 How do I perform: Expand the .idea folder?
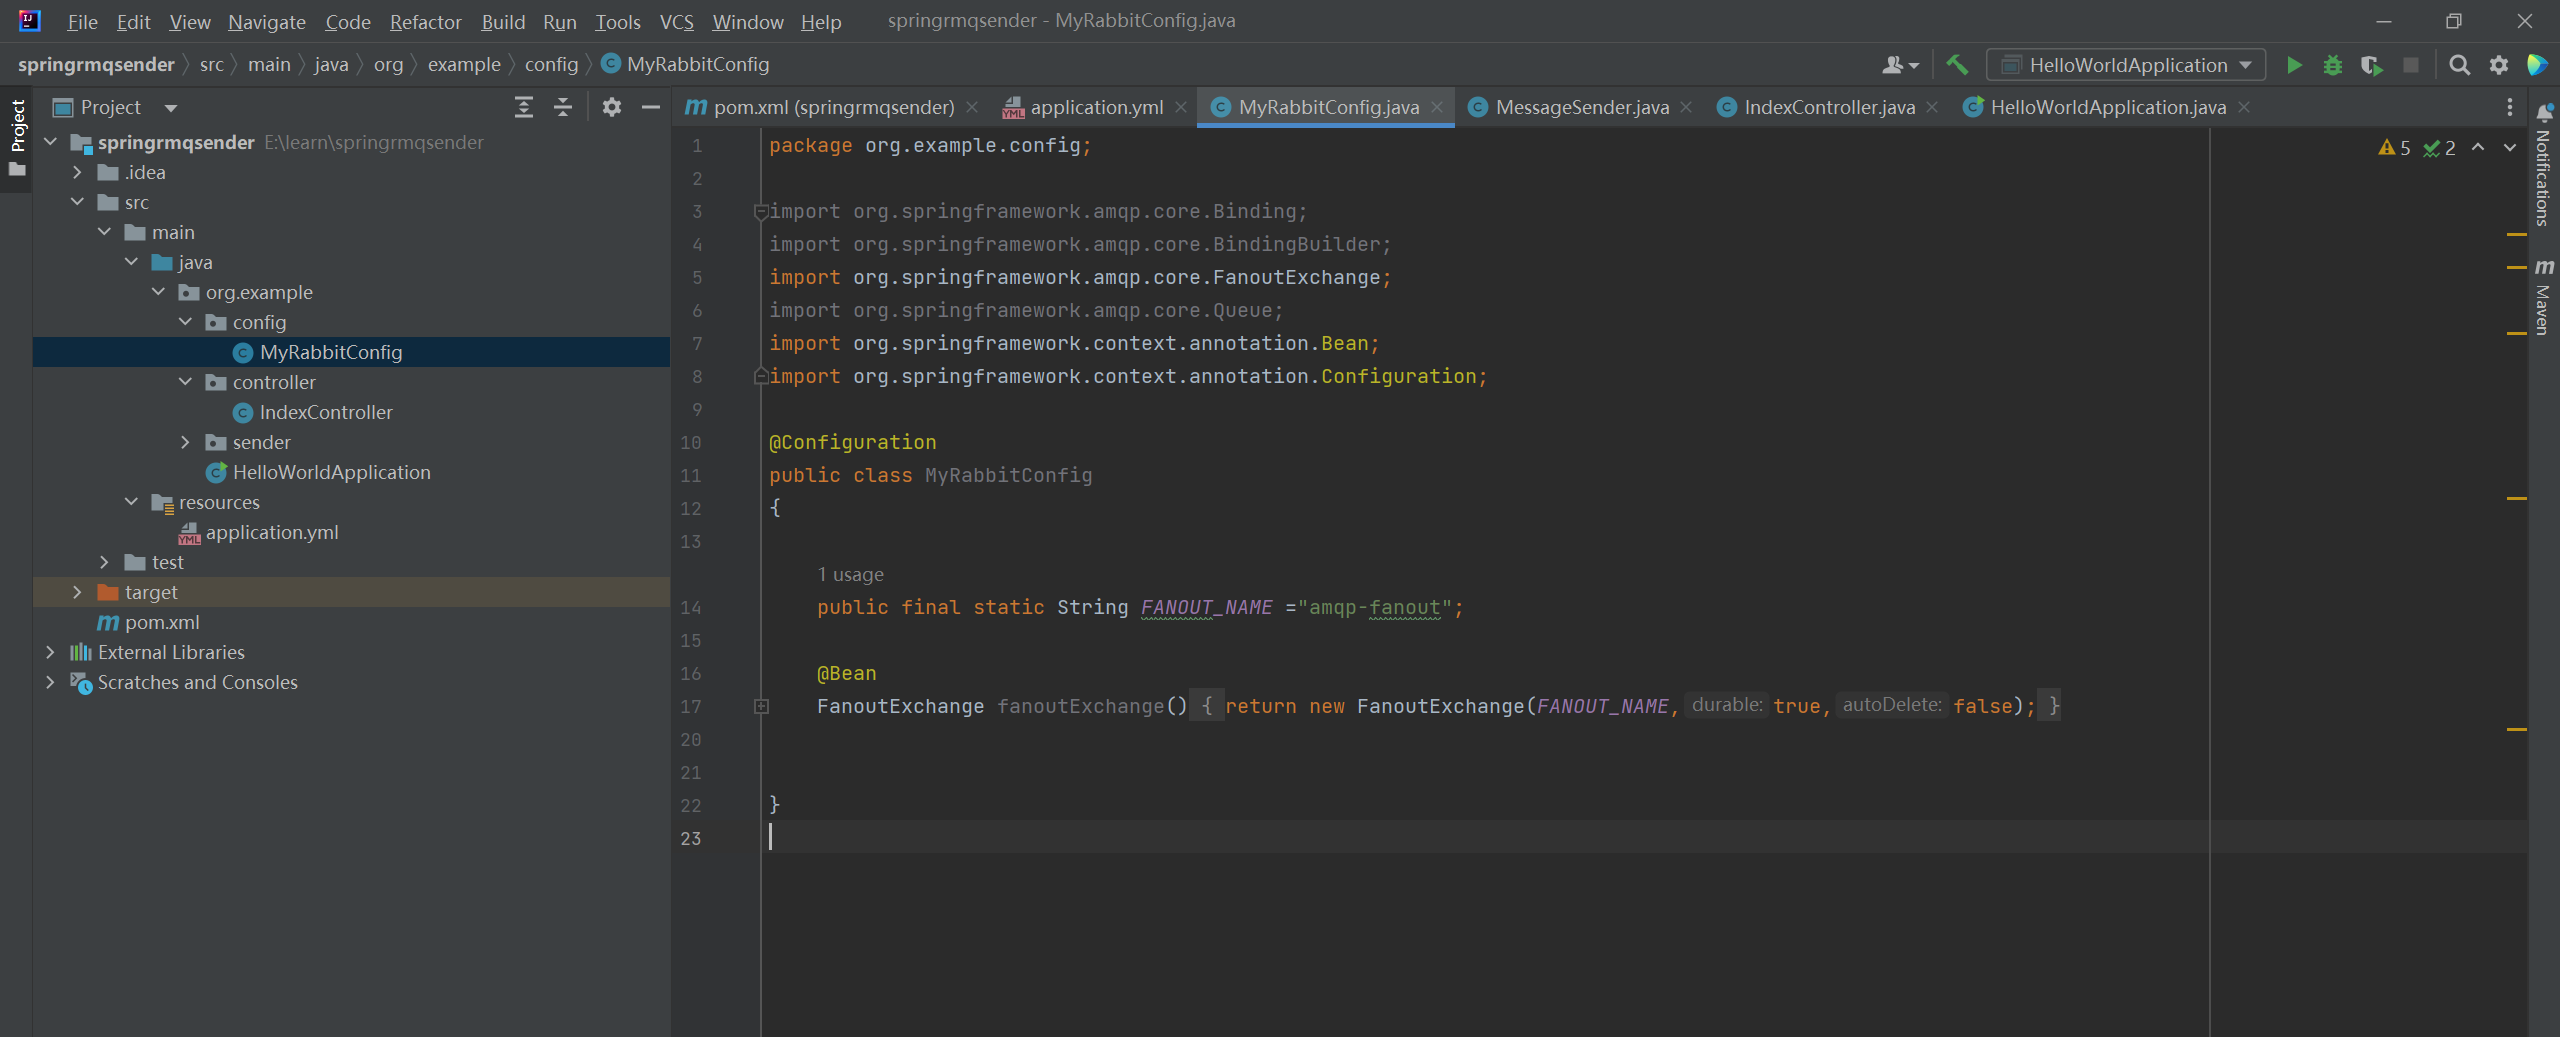pyautogui.click(x=77, y=172)
